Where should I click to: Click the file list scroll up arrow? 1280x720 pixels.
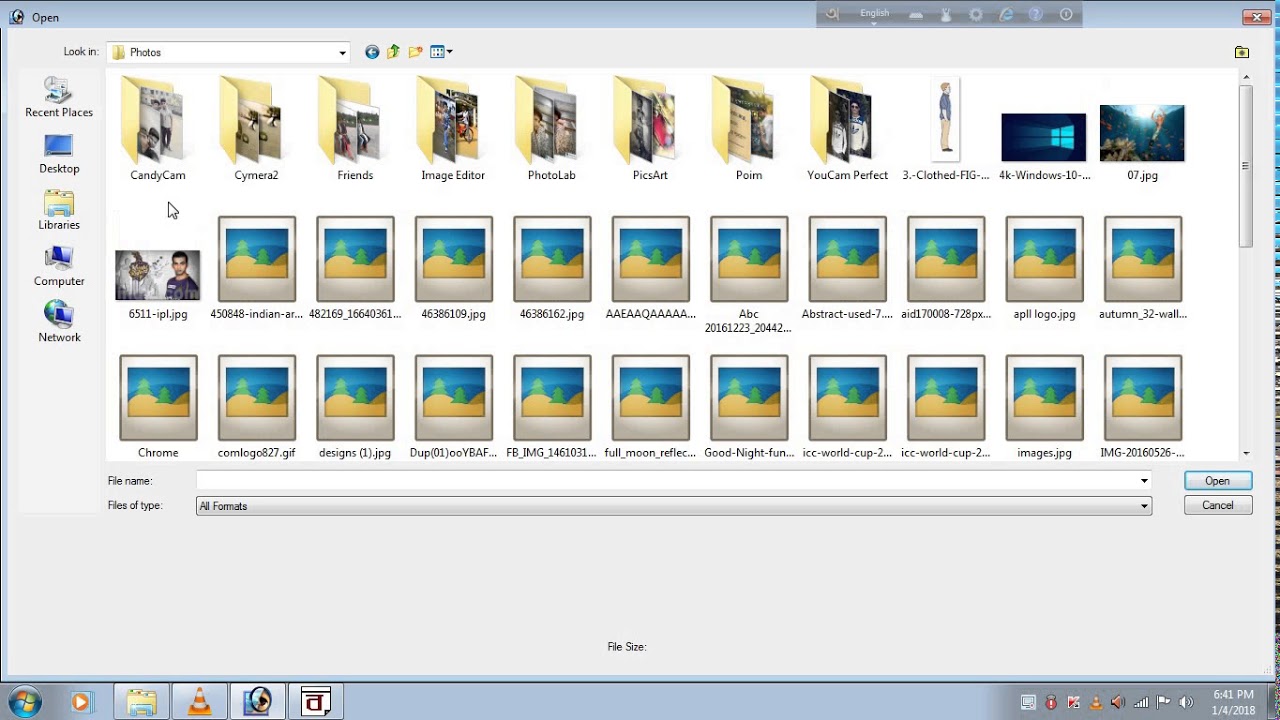click(1246, 77)
